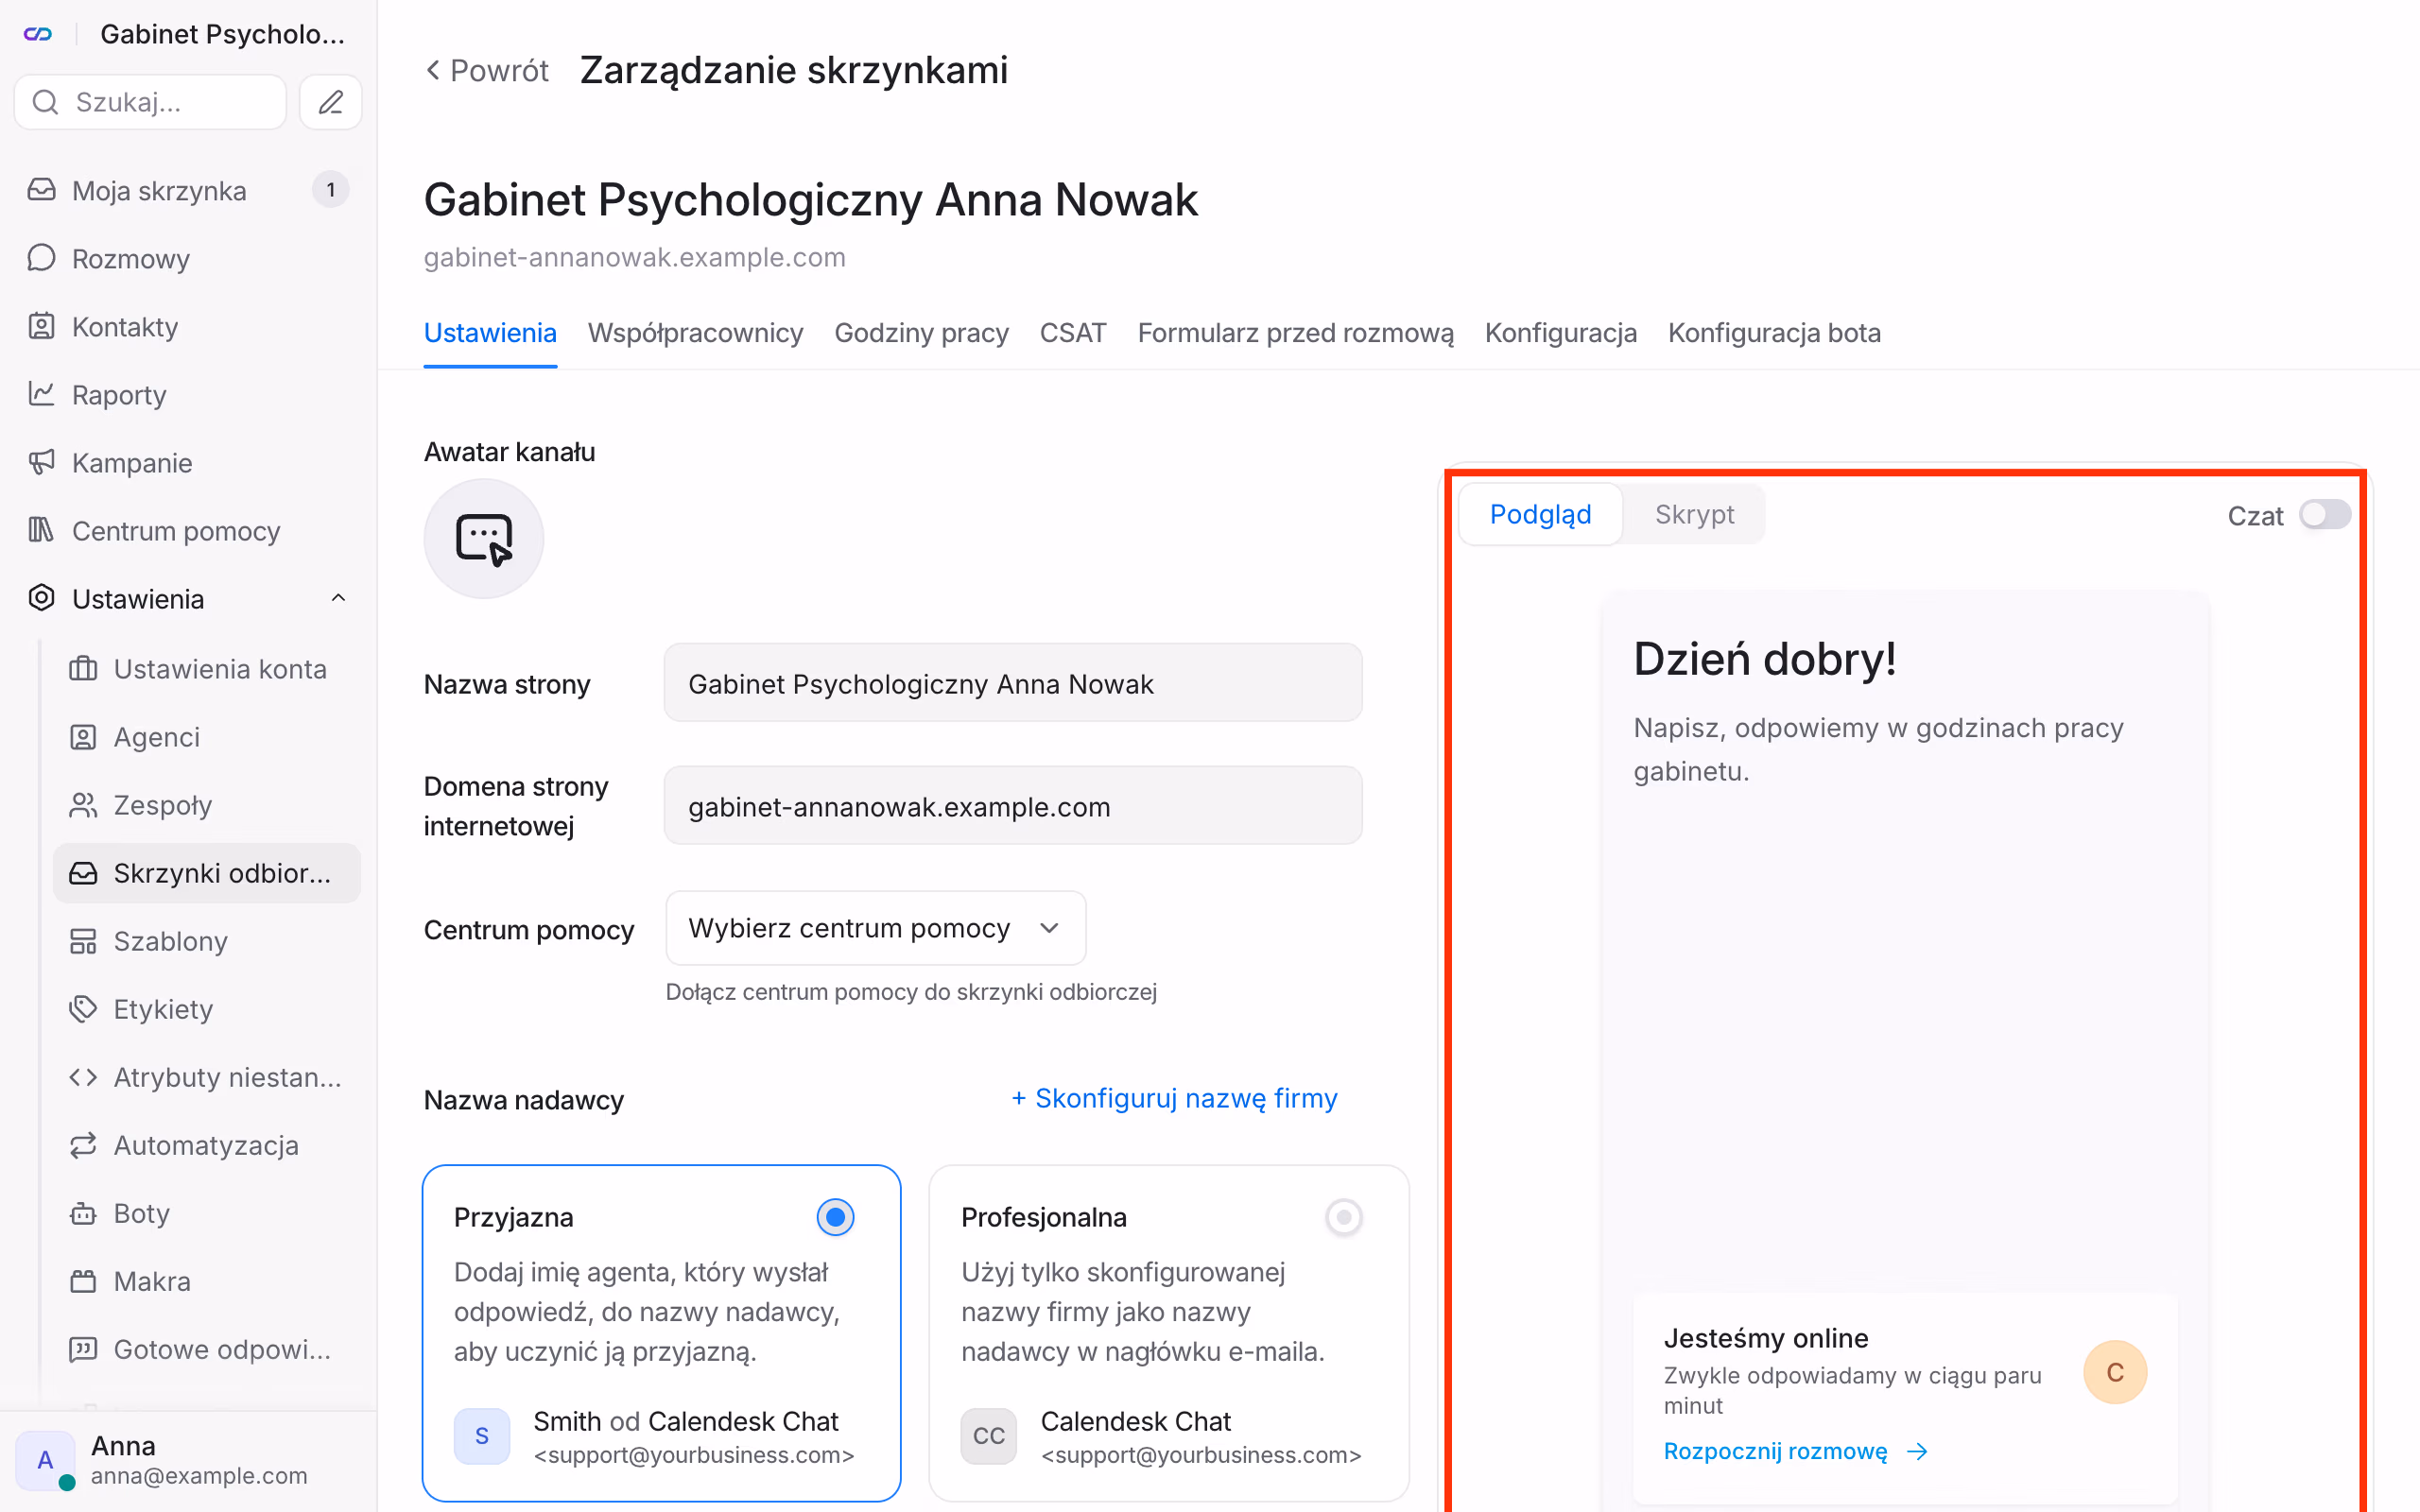Click the Nazwa strony input field

pos(1013,683)
